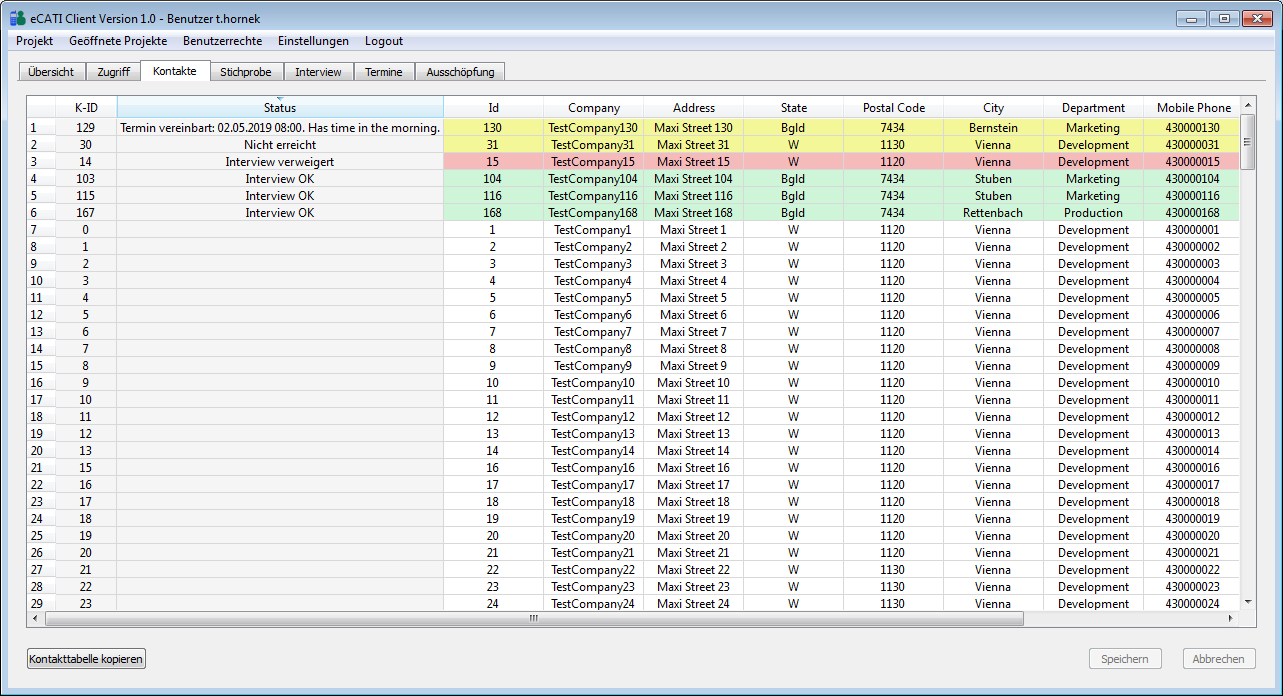Image resolution: width=1283 pixels, height=696 pixels.
Task: Switch to the Übersicht tab
Action: click(51, 72)
